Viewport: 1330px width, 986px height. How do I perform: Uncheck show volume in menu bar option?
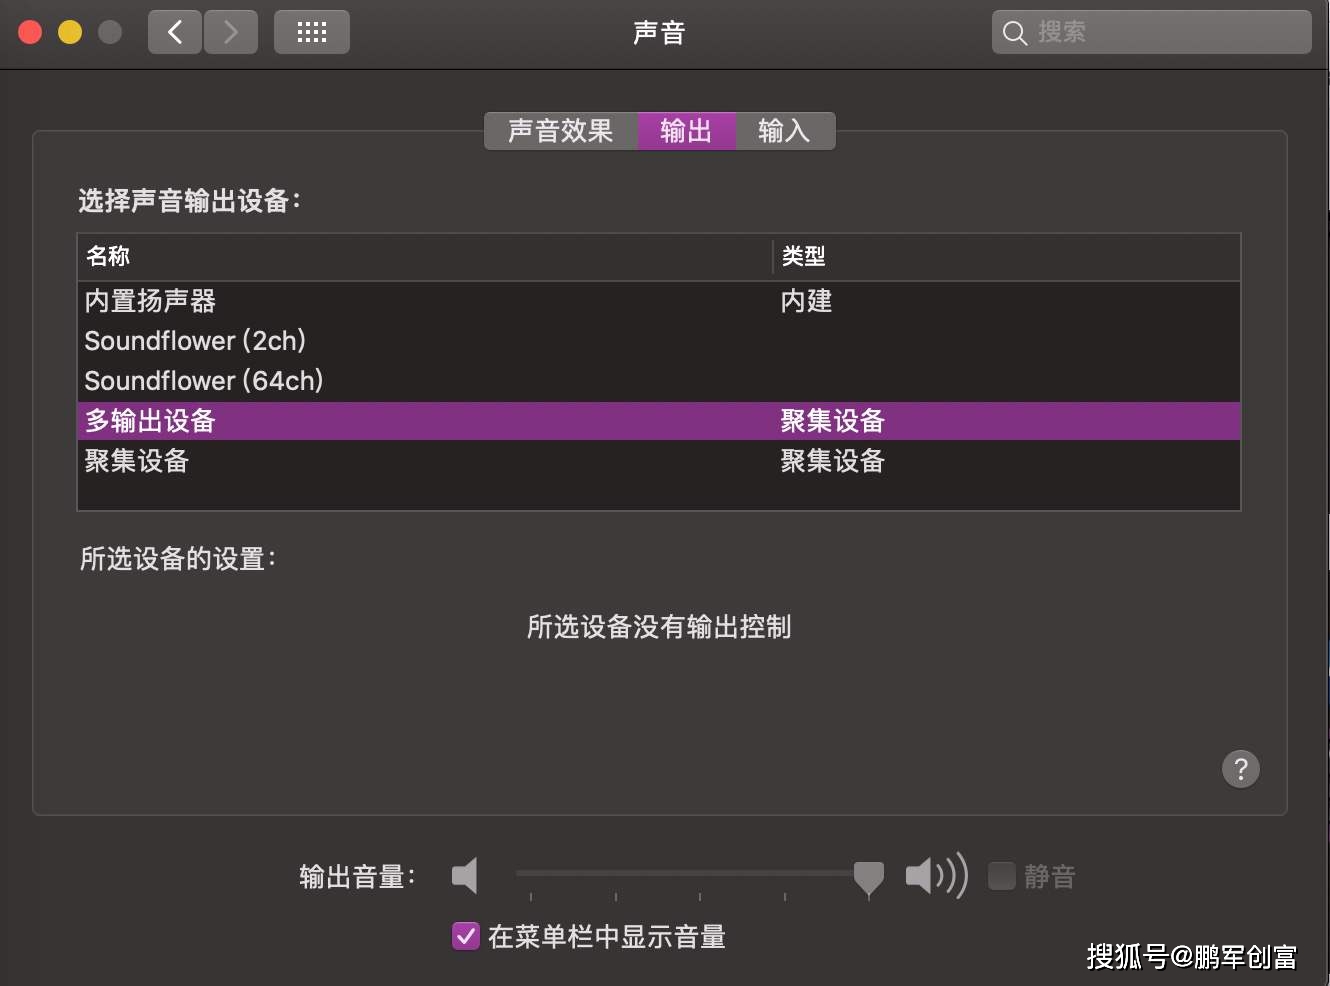465,936
